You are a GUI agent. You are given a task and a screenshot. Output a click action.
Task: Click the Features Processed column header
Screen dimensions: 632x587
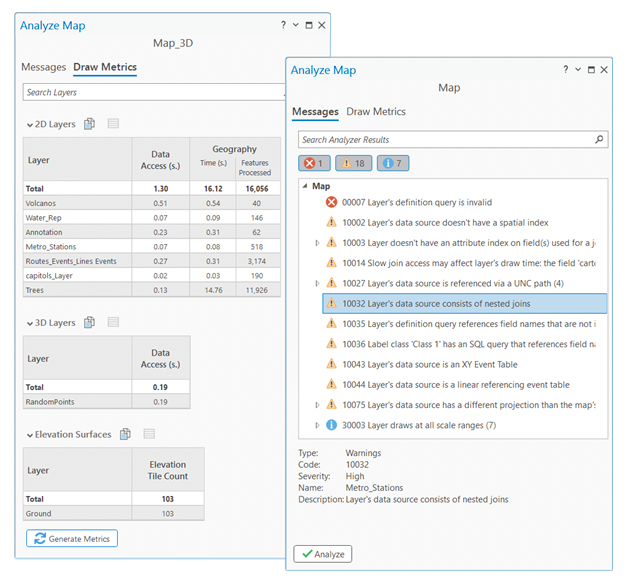tap(255, 168)
